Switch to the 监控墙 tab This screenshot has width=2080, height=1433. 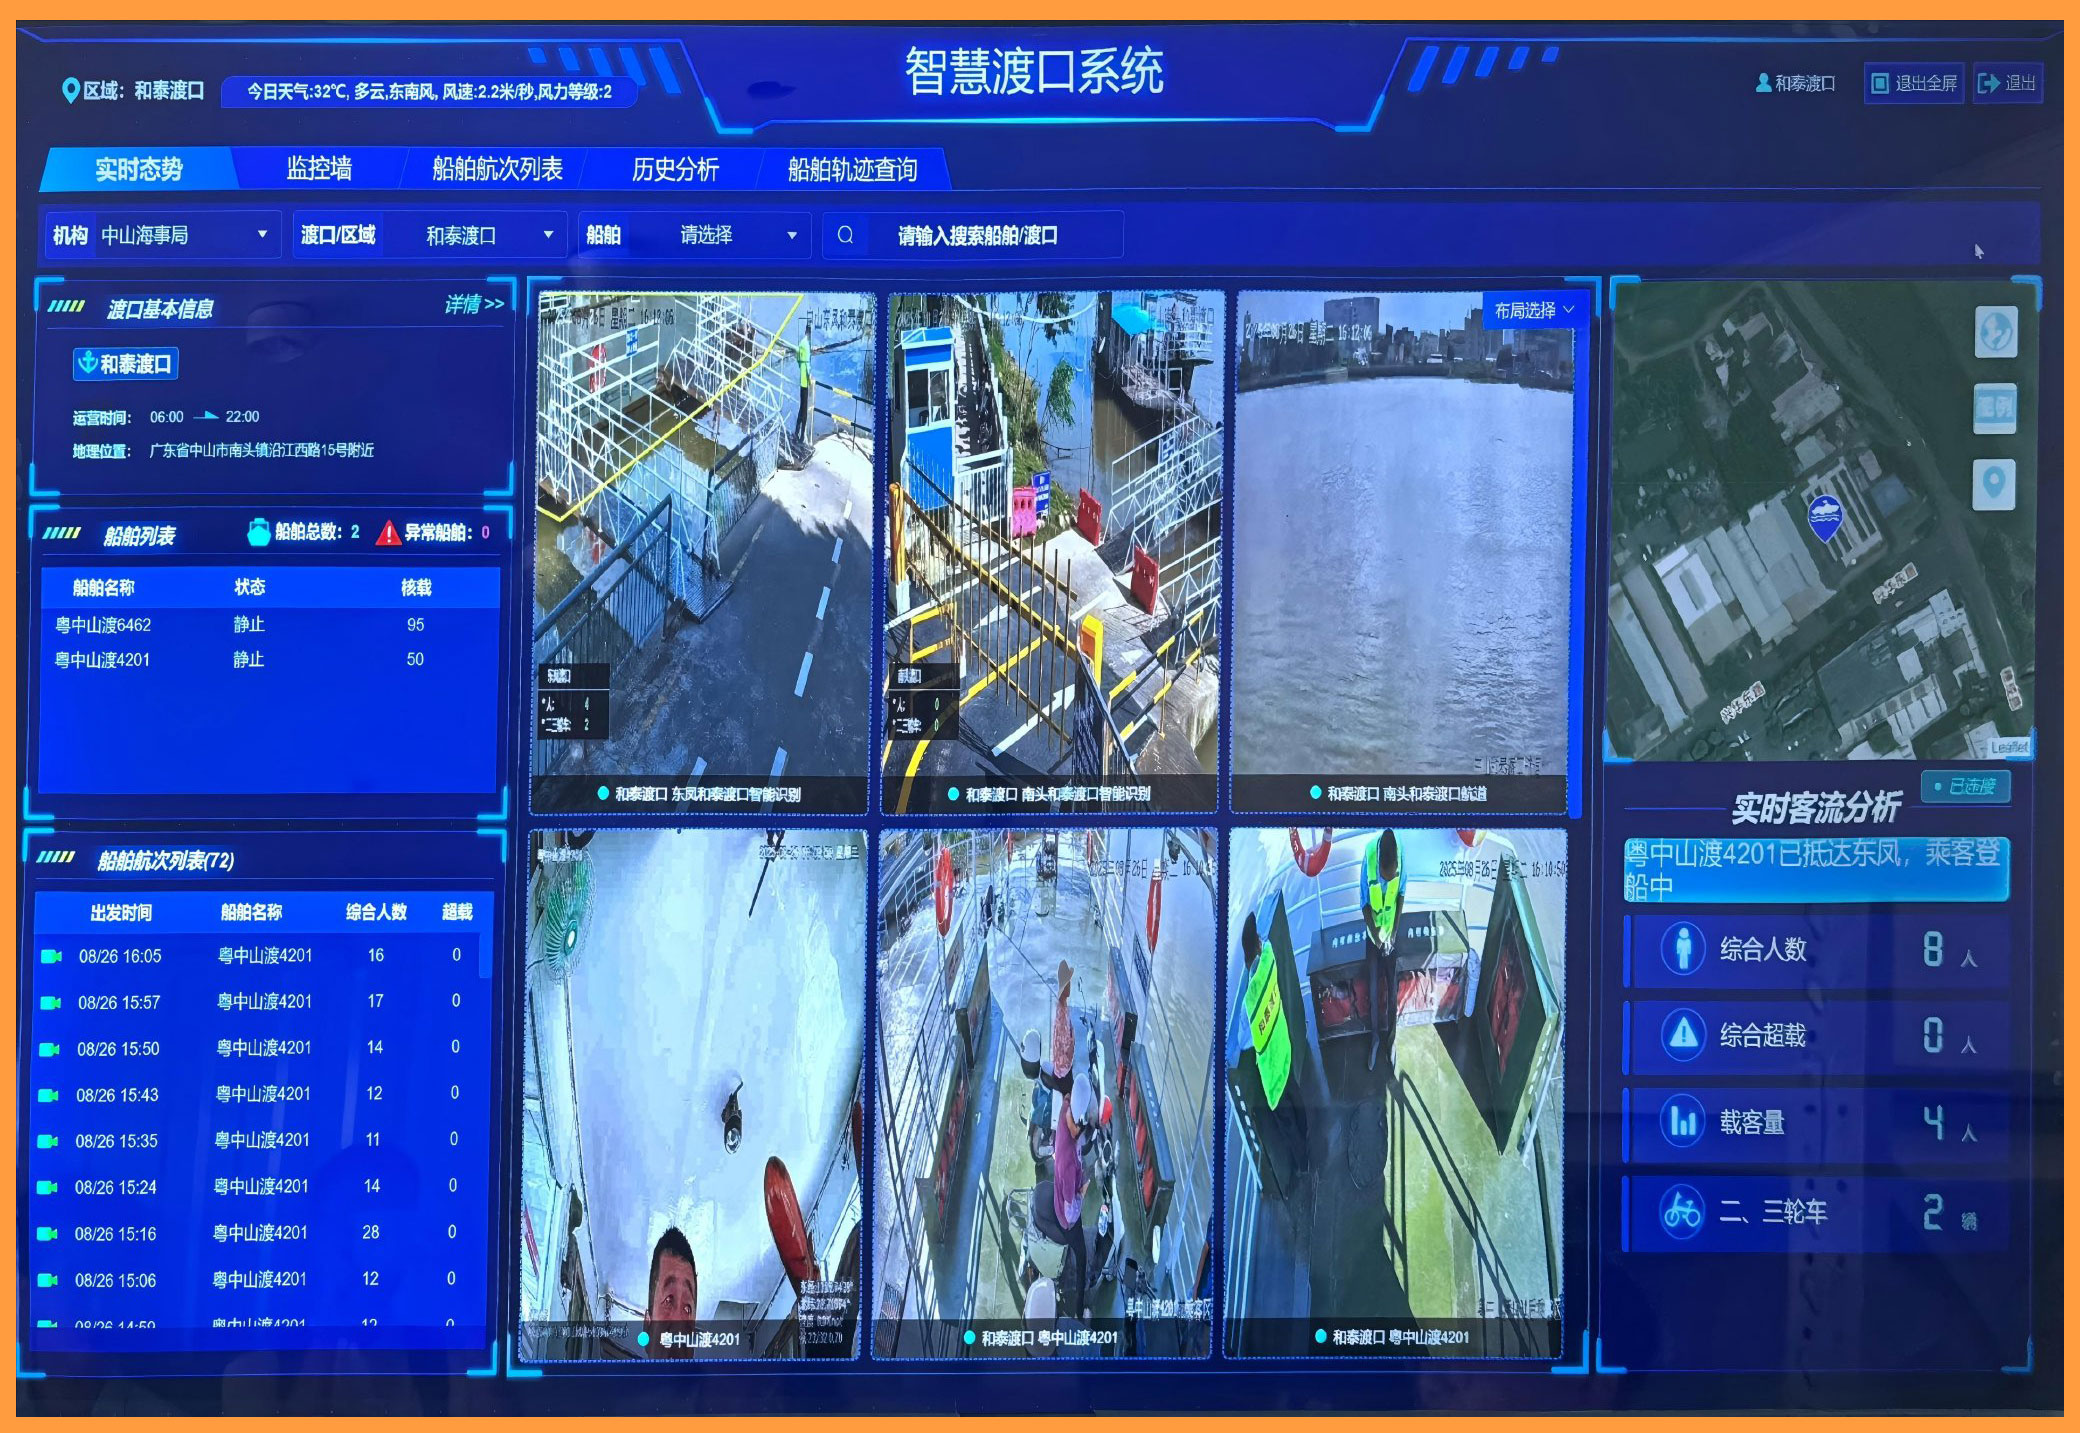click(319, 169)
